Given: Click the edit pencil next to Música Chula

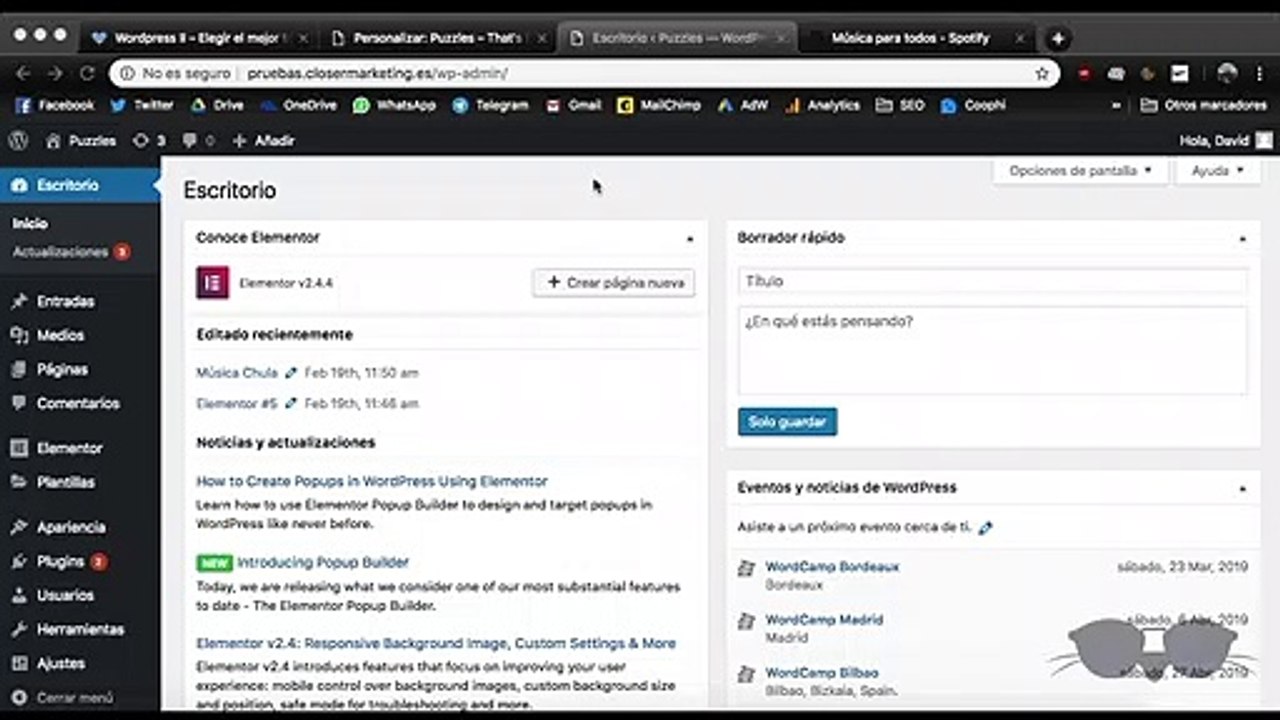Looking at the screenshot, I should coord(291,373).
